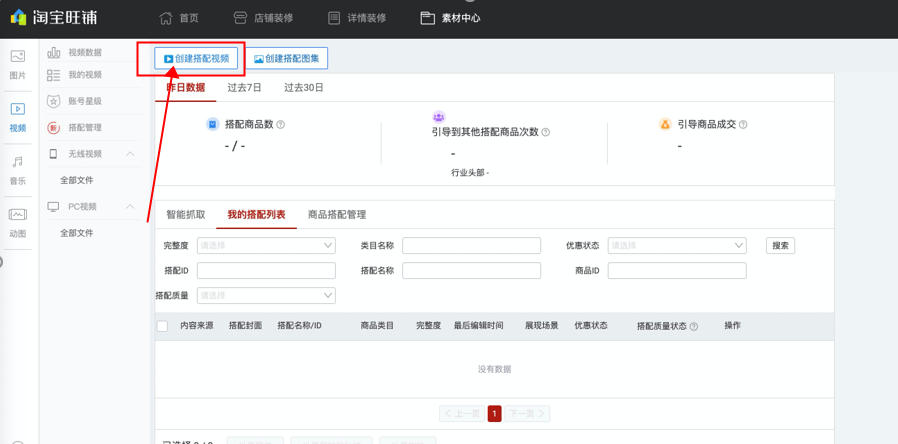Image resolution: width=898 pixels, height=444 pixels.
Task: Select the 音乐 music note icon
Action: tap(17, 162)
